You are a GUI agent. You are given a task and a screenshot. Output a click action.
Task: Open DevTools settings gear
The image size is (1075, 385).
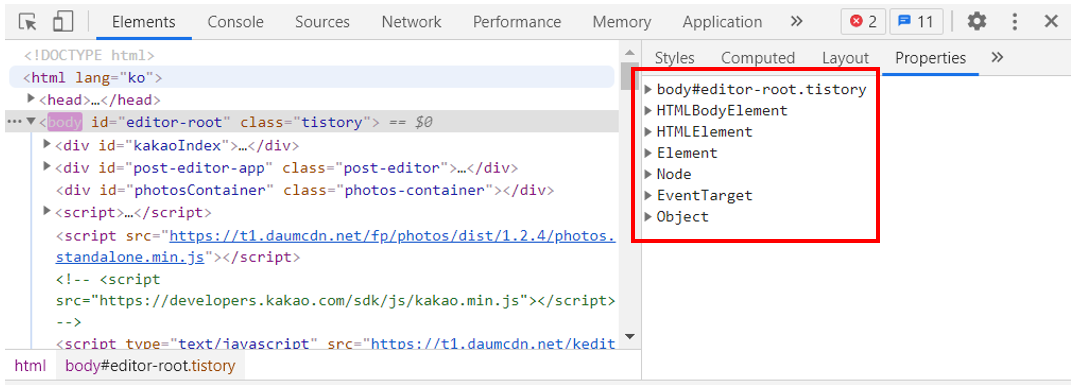pos(976,21)
